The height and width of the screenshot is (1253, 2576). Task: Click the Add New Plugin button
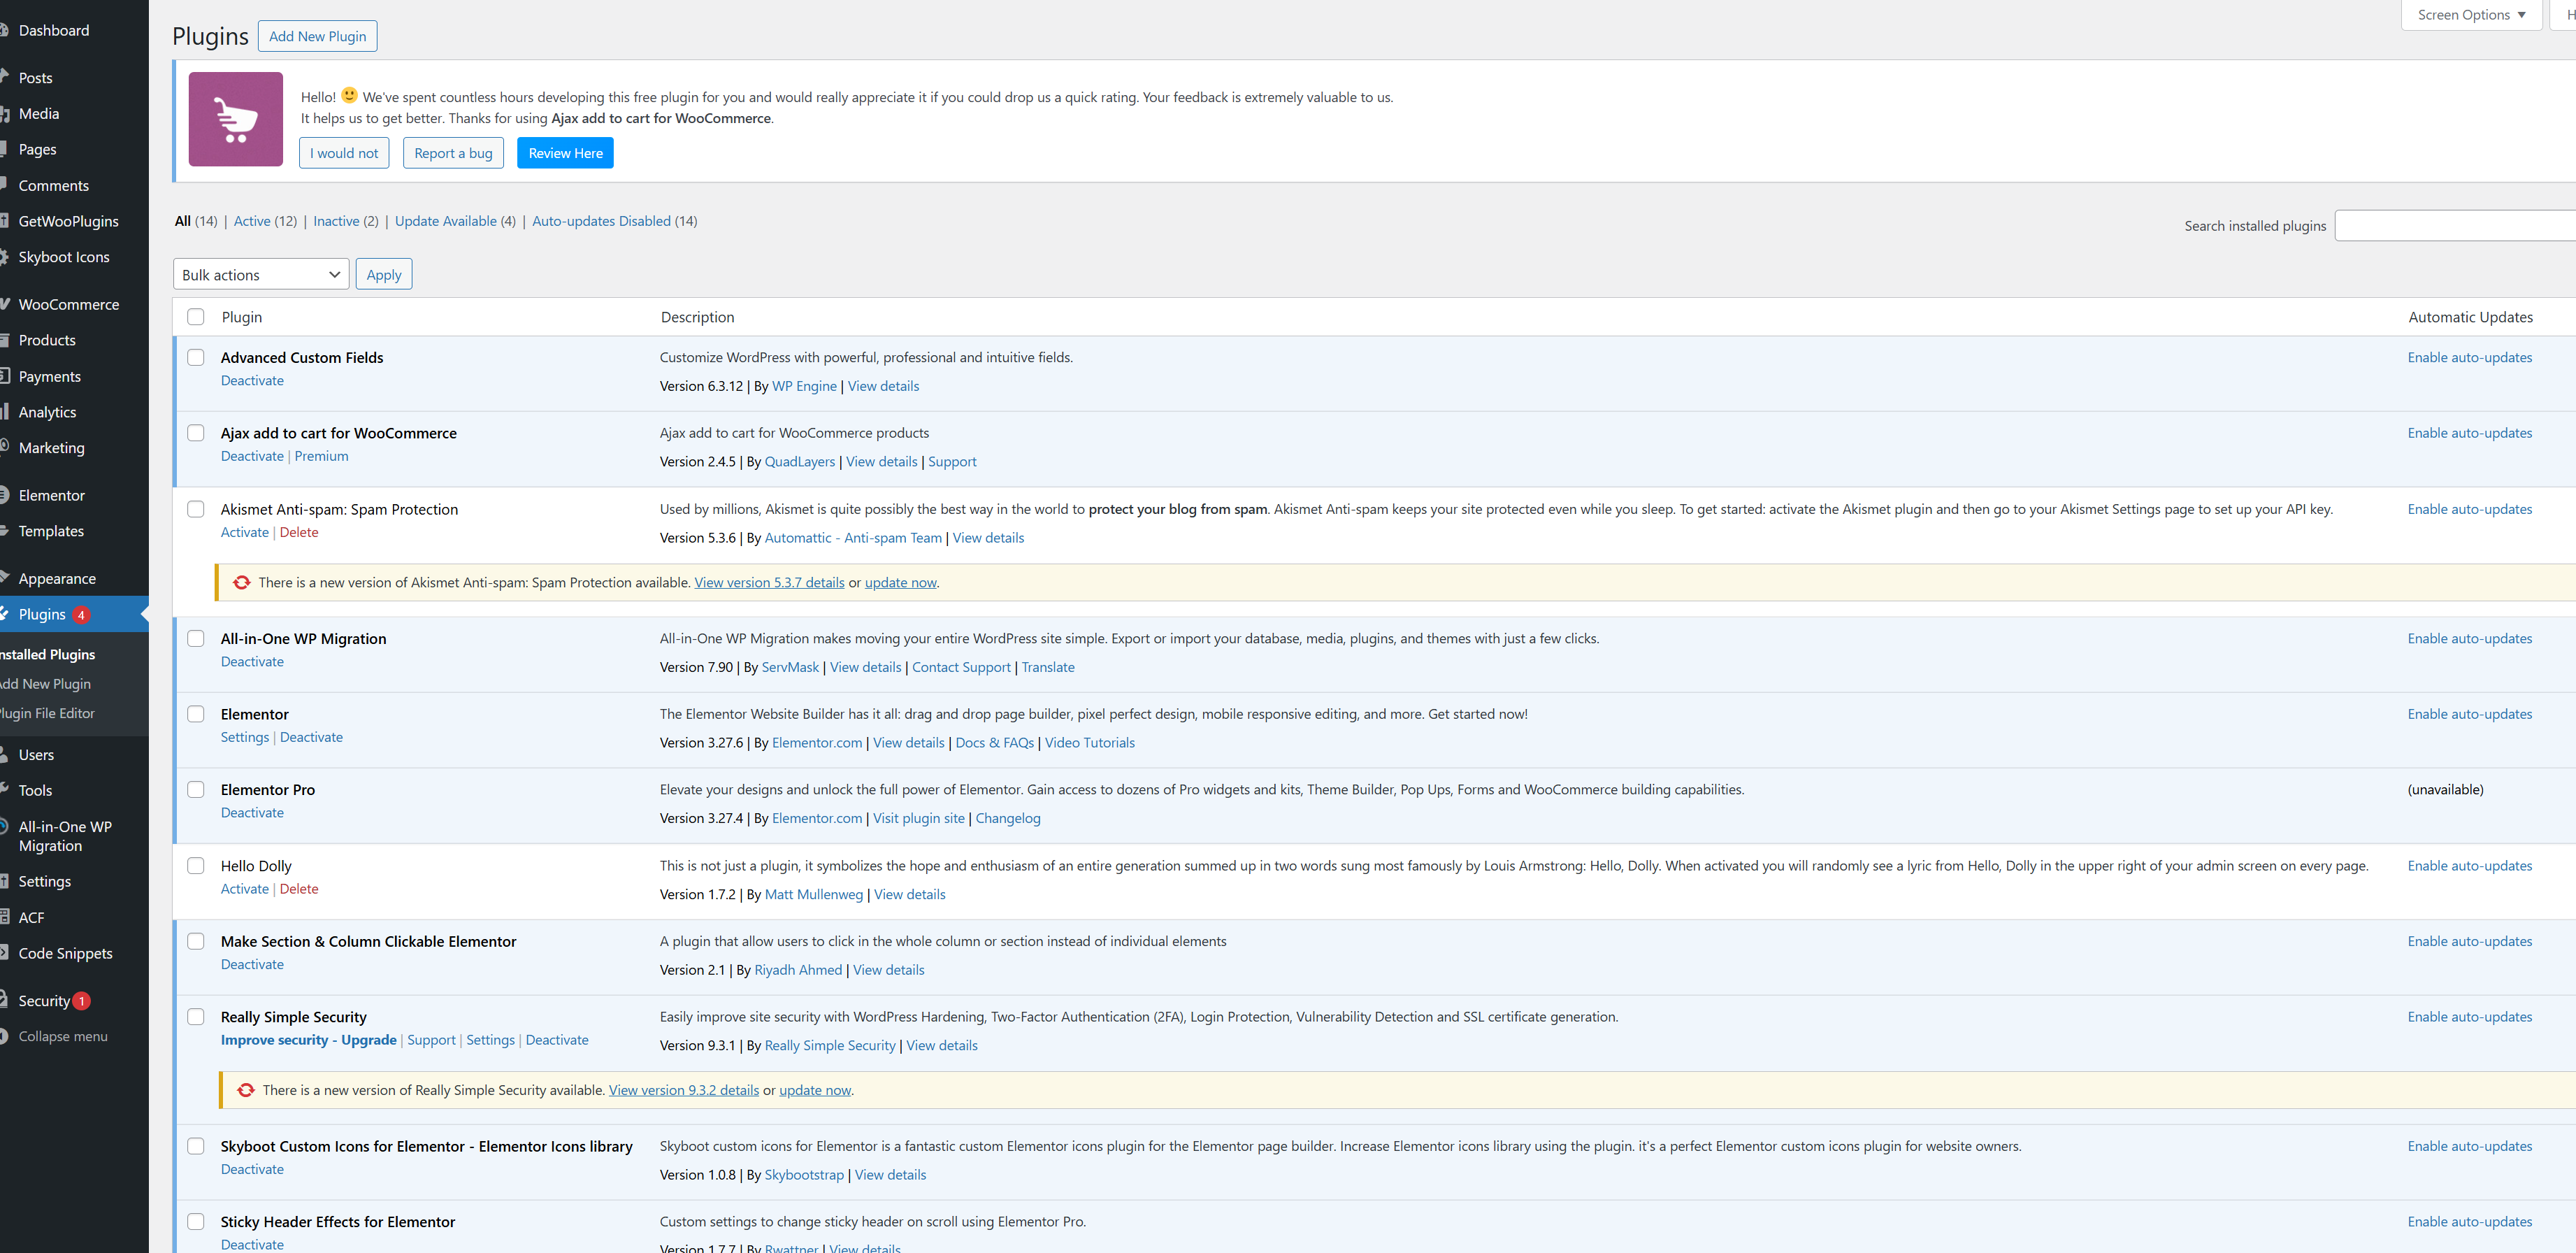(x=317, y=36)
